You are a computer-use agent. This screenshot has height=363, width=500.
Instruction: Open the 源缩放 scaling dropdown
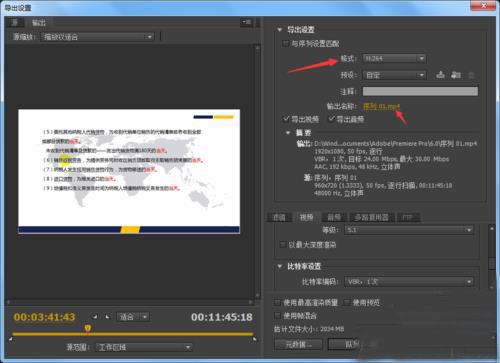[97, 37]
